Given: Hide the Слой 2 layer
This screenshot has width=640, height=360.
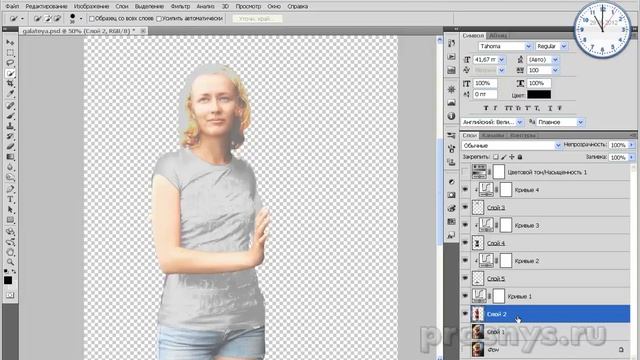Looking at the screenshot, I should point(465,314).
